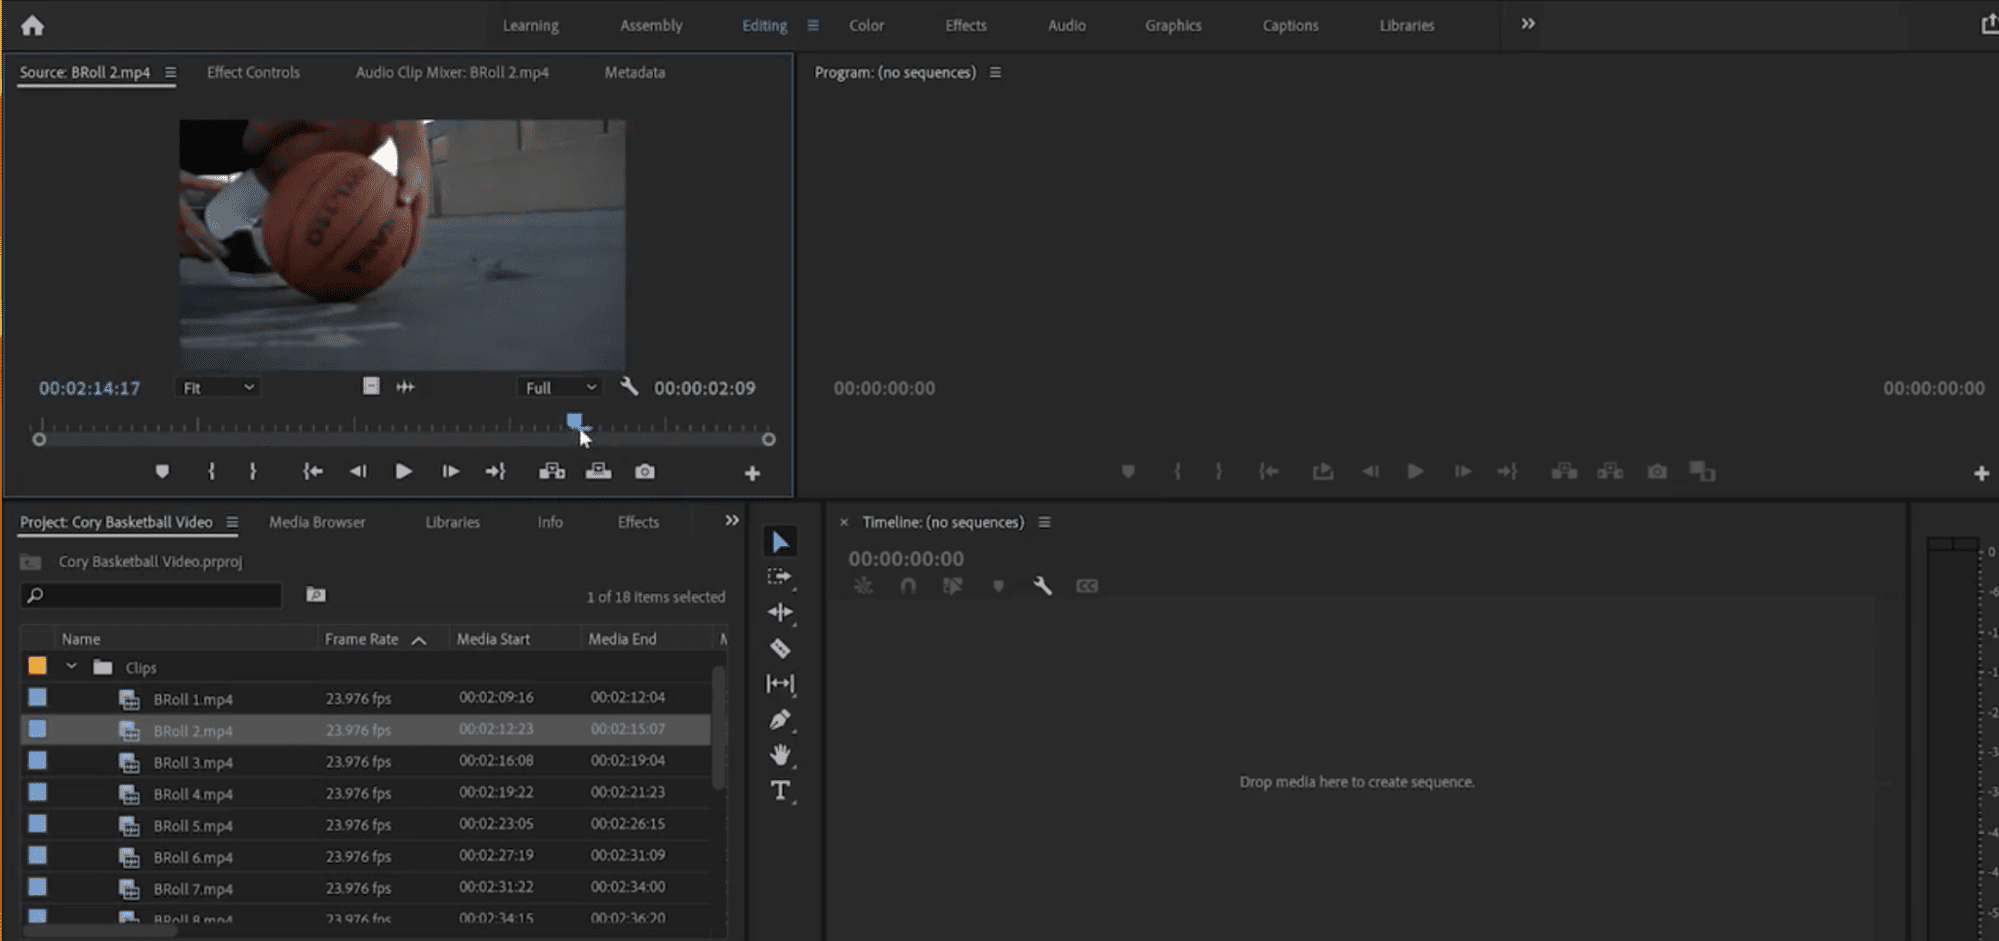Select the Pen tool
This screenshot has height=941, width=1999.
(x=780, y=720)
